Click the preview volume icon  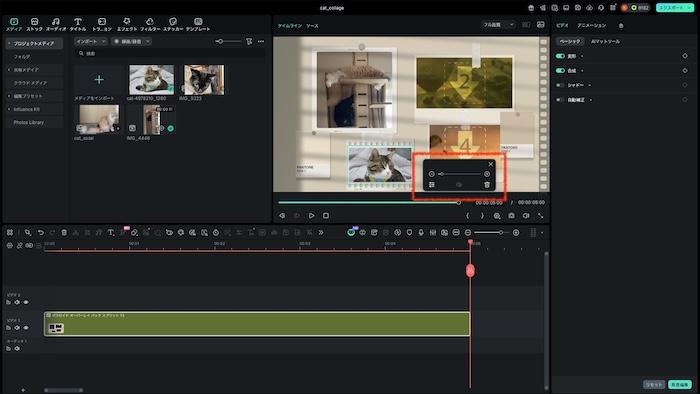(x=526, y=216)
